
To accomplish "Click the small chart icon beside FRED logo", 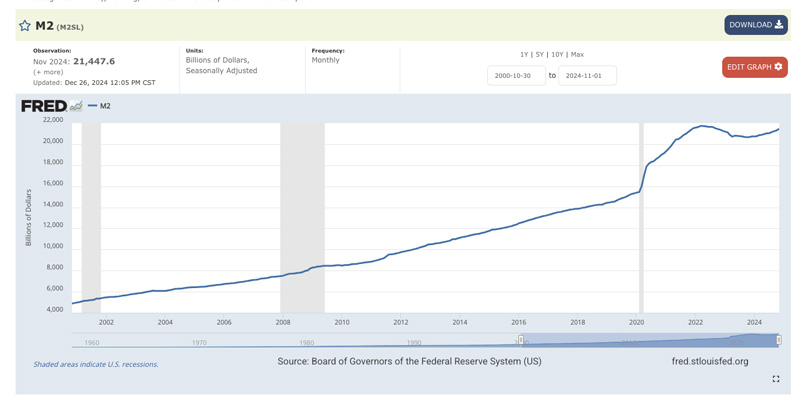I will [x=76, y=106].
